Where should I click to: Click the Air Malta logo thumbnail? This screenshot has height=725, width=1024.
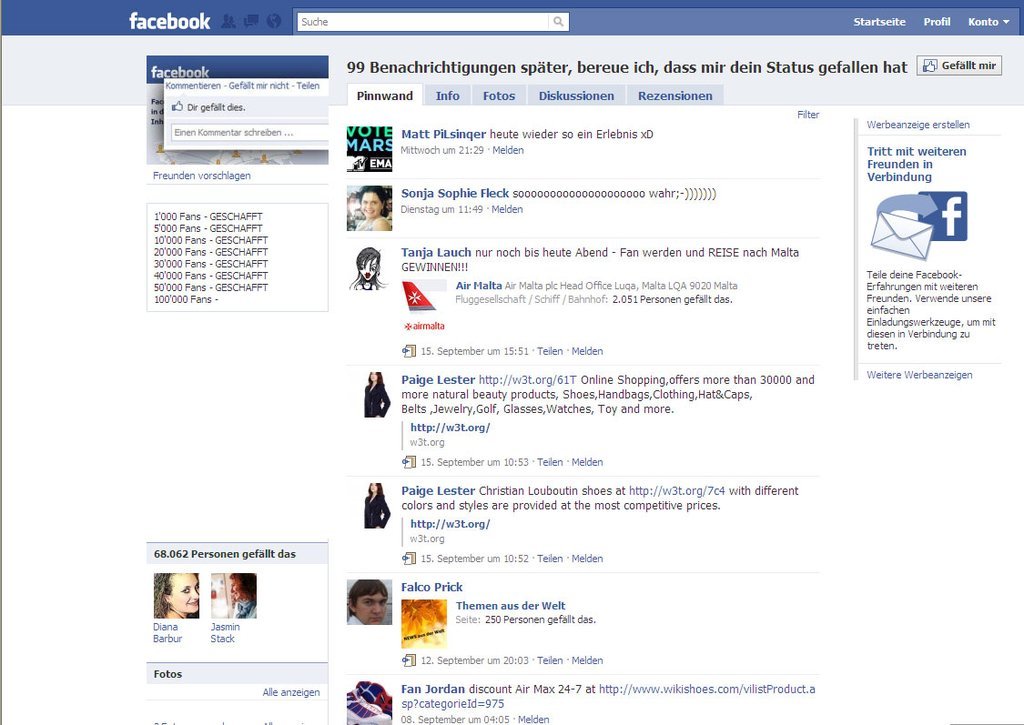click(424, 306)
